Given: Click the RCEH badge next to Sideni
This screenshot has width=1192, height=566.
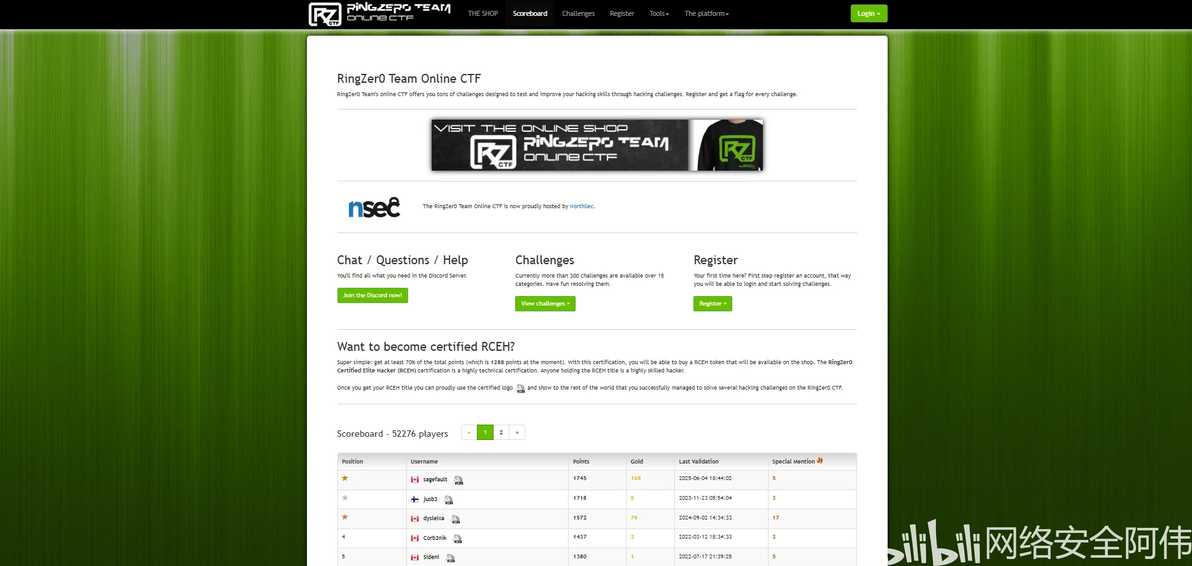Looking at the screenshot, I should point(450,558).
